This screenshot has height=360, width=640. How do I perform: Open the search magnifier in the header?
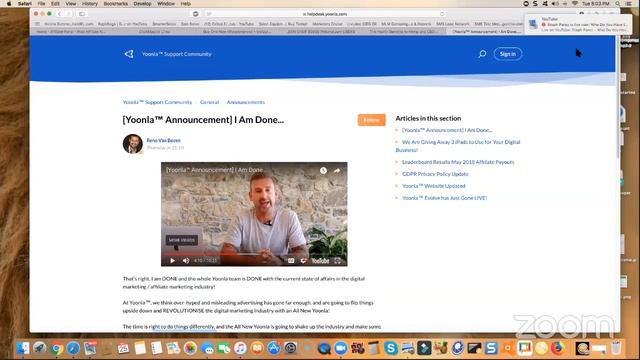482,53
